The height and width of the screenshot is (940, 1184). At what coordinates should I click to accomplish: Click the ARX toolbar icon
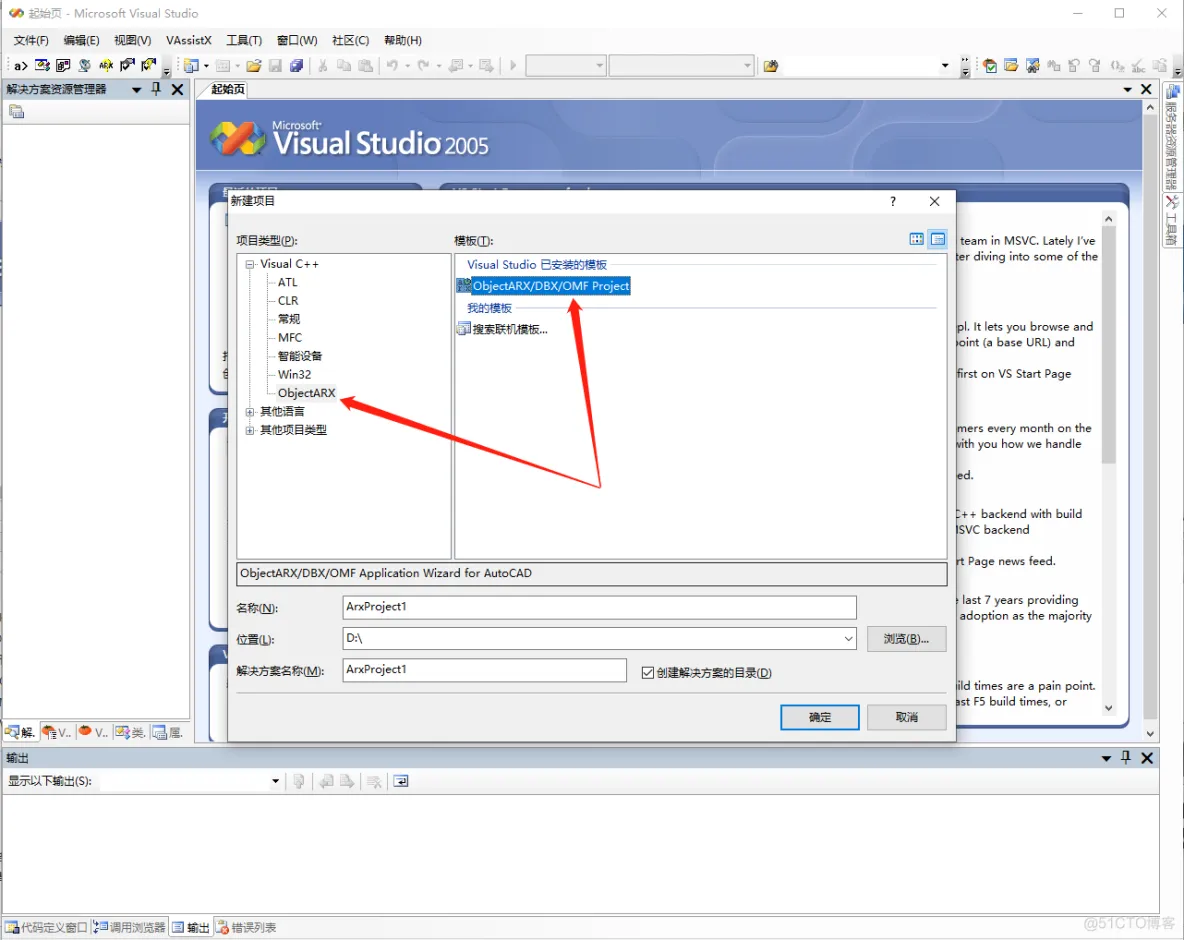point(106,66)
